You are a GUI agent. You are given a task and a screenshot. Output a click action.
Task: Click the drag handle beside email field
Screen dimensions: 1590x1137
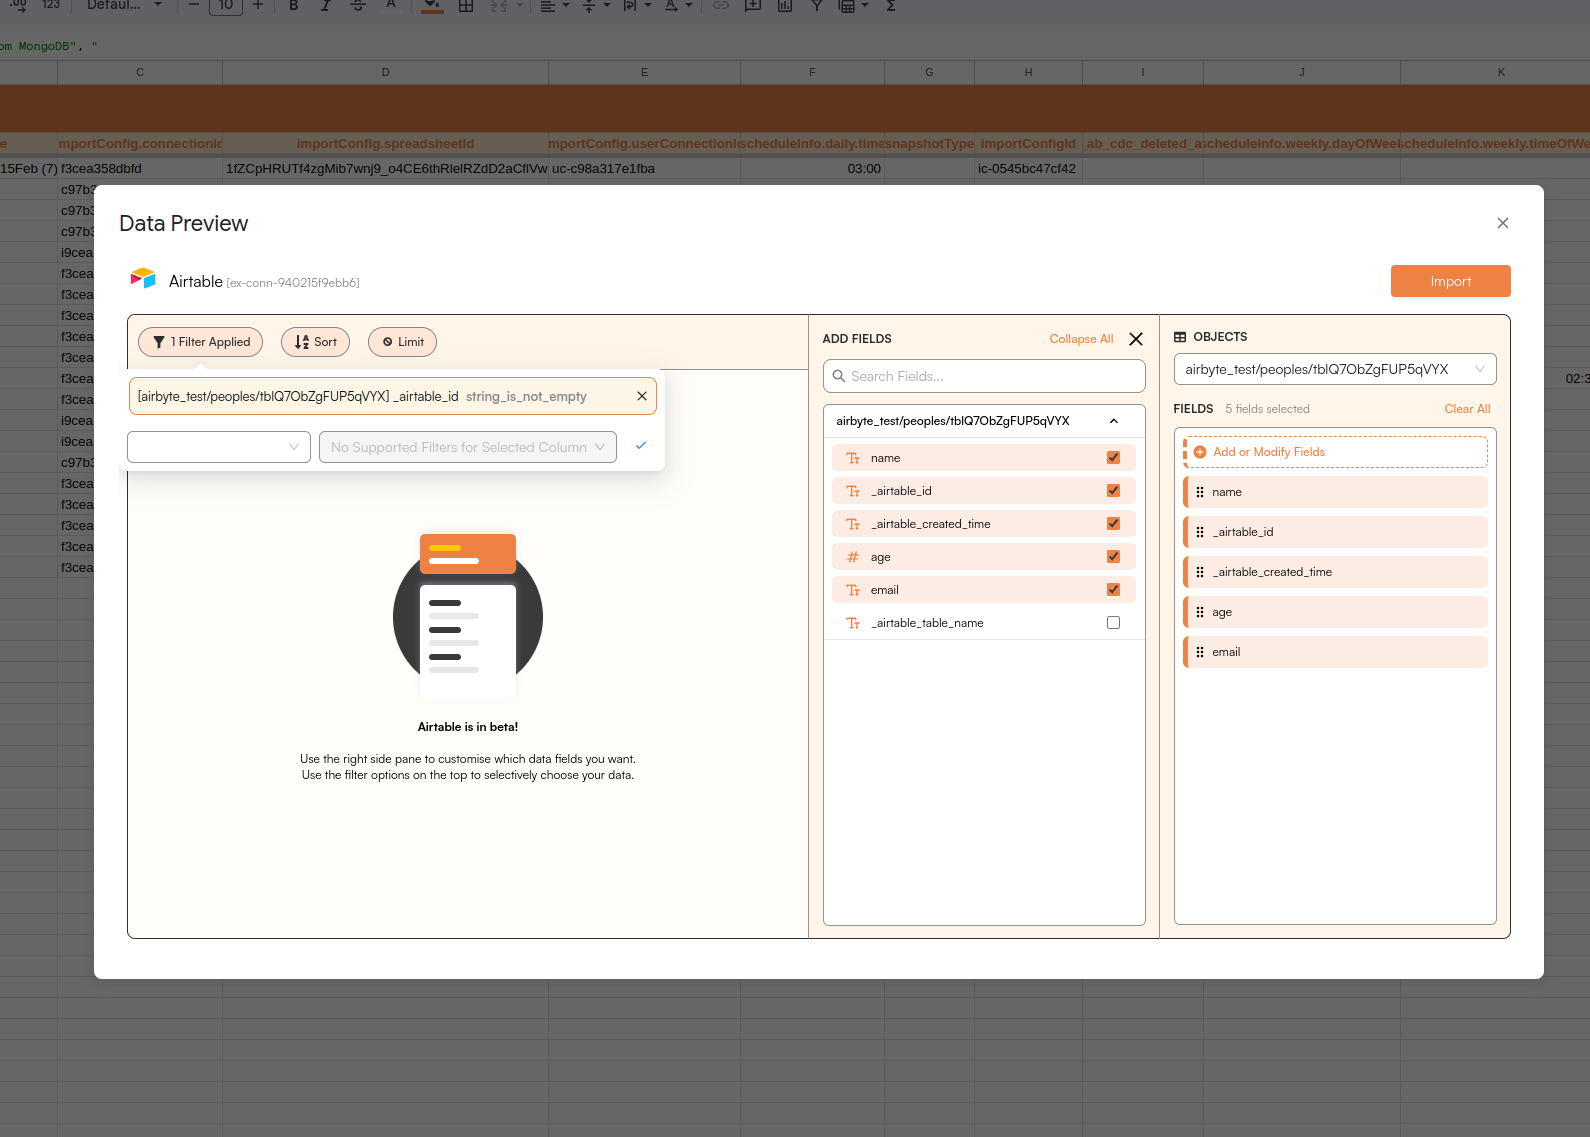tap(1200, 652)
